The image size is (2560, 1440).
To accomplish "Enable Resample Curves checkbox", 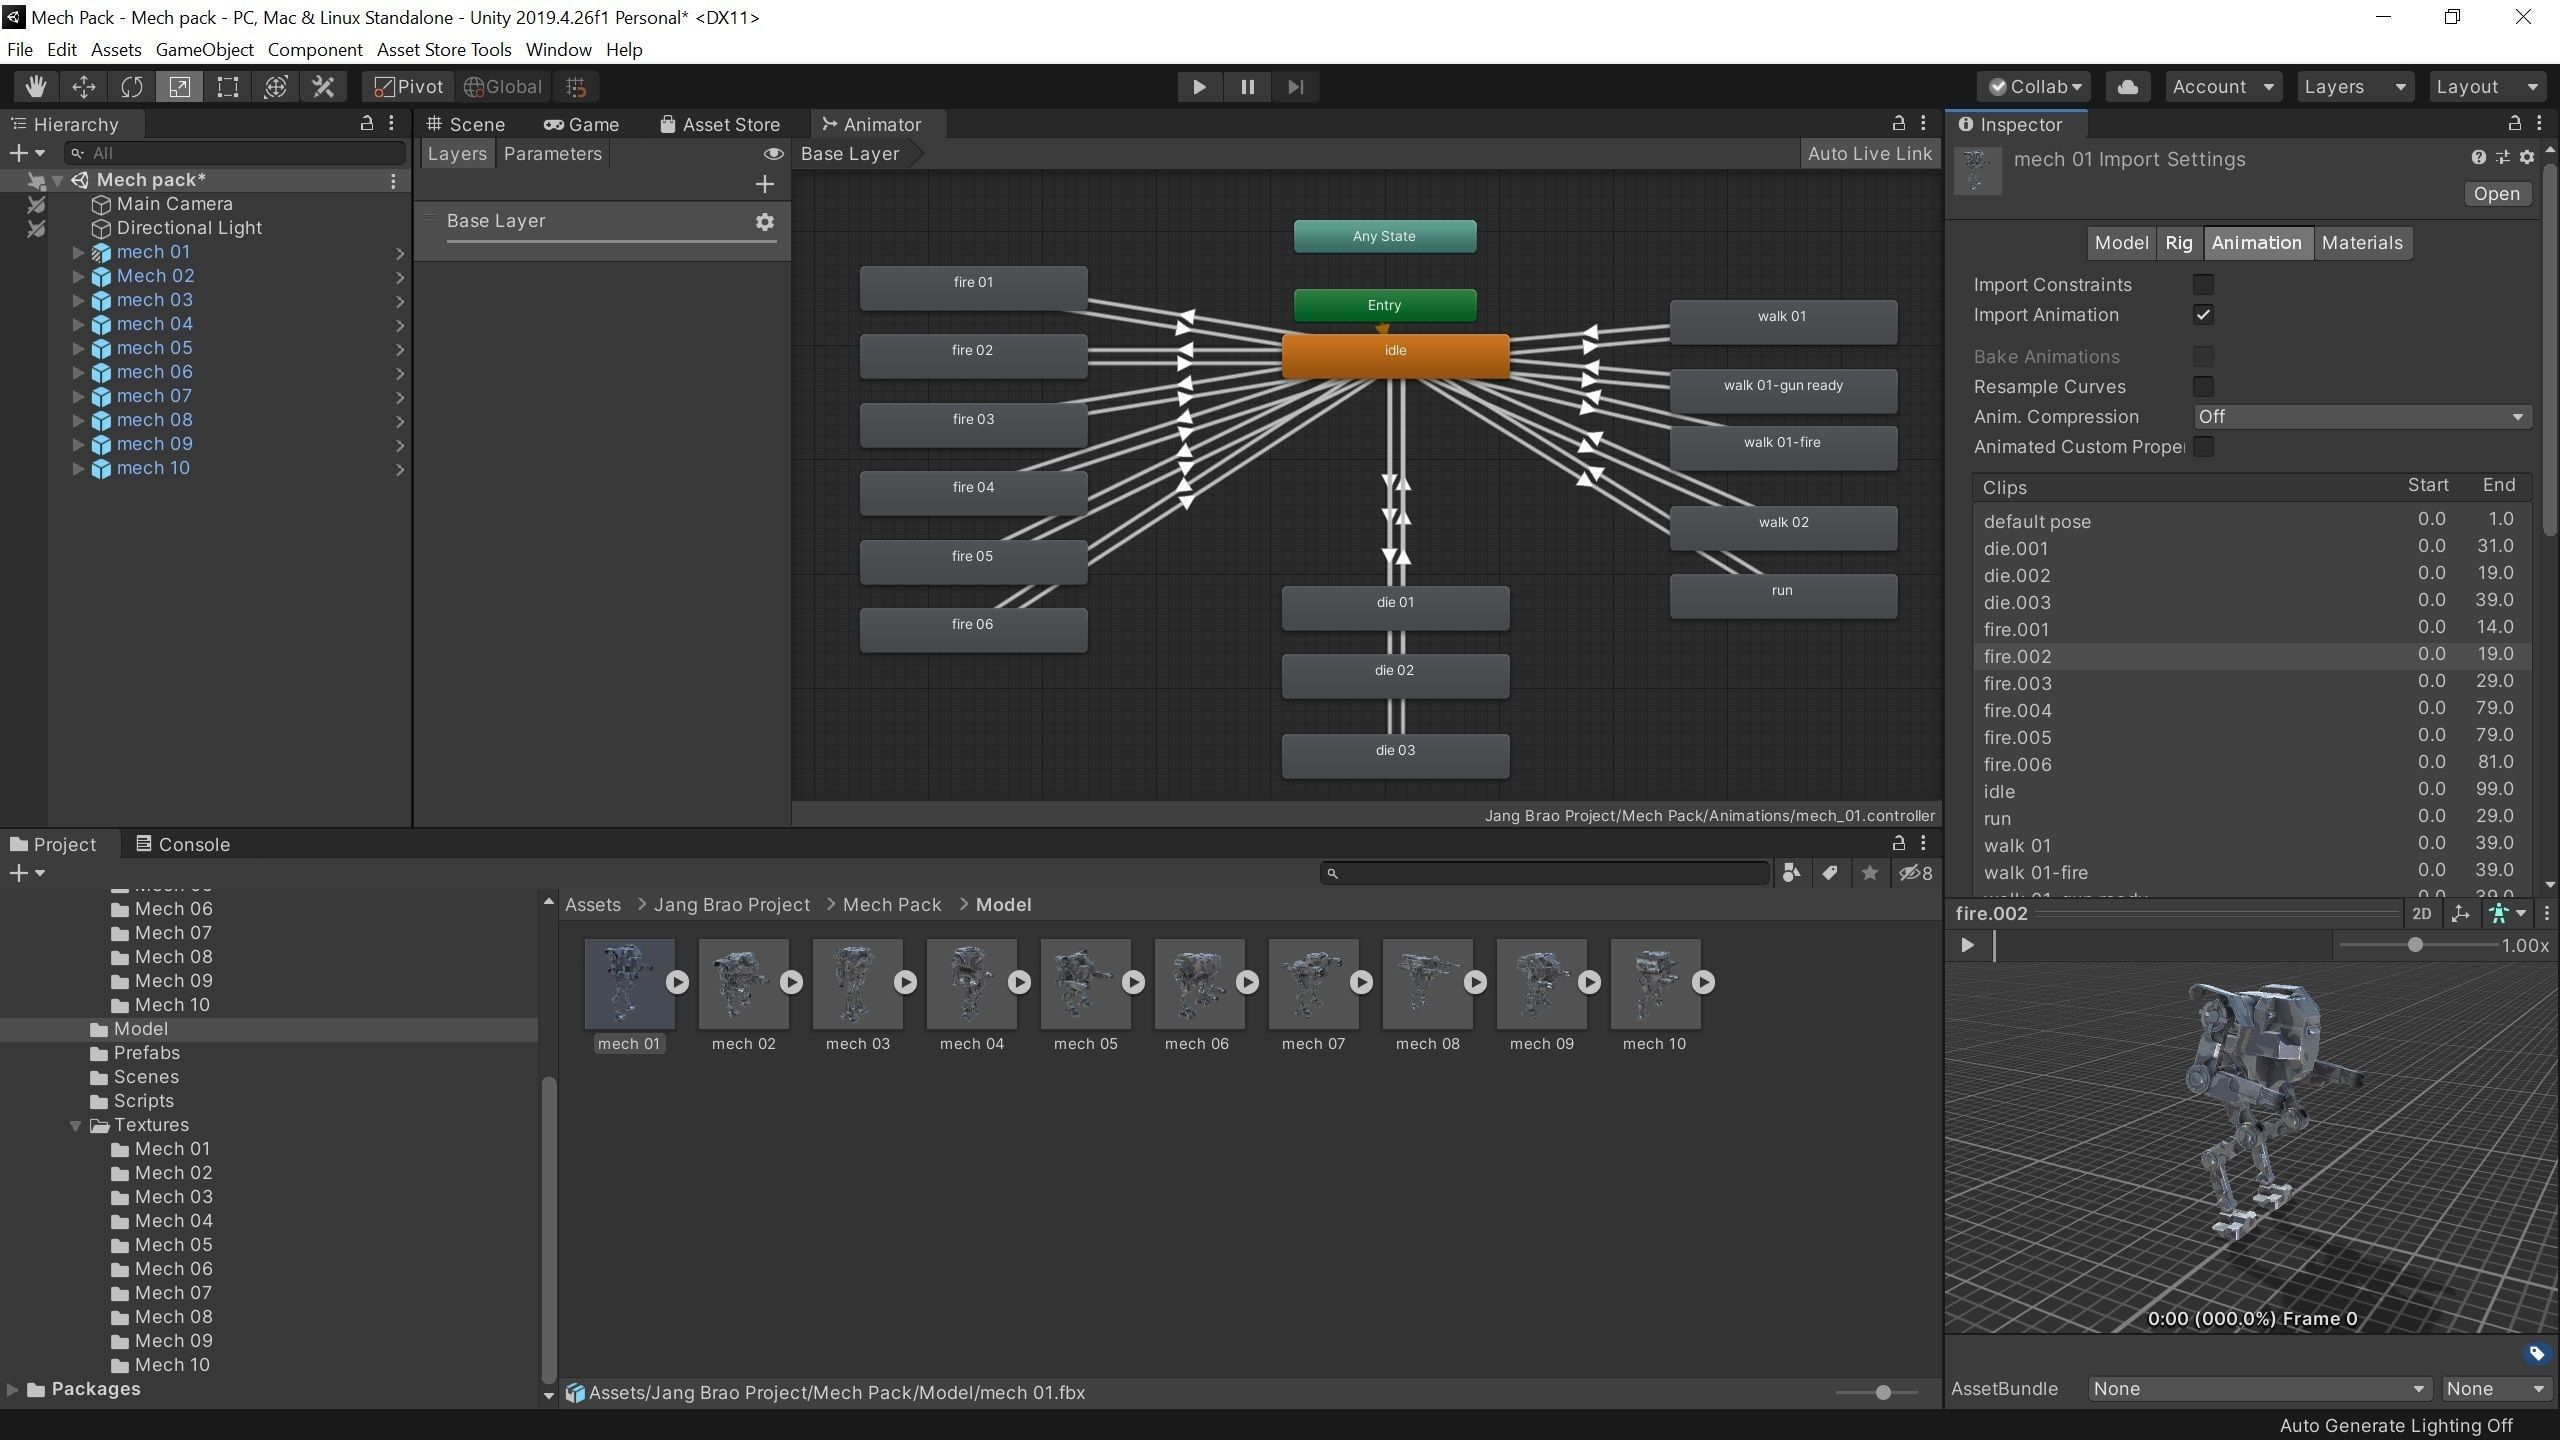I will point(2203,387).
